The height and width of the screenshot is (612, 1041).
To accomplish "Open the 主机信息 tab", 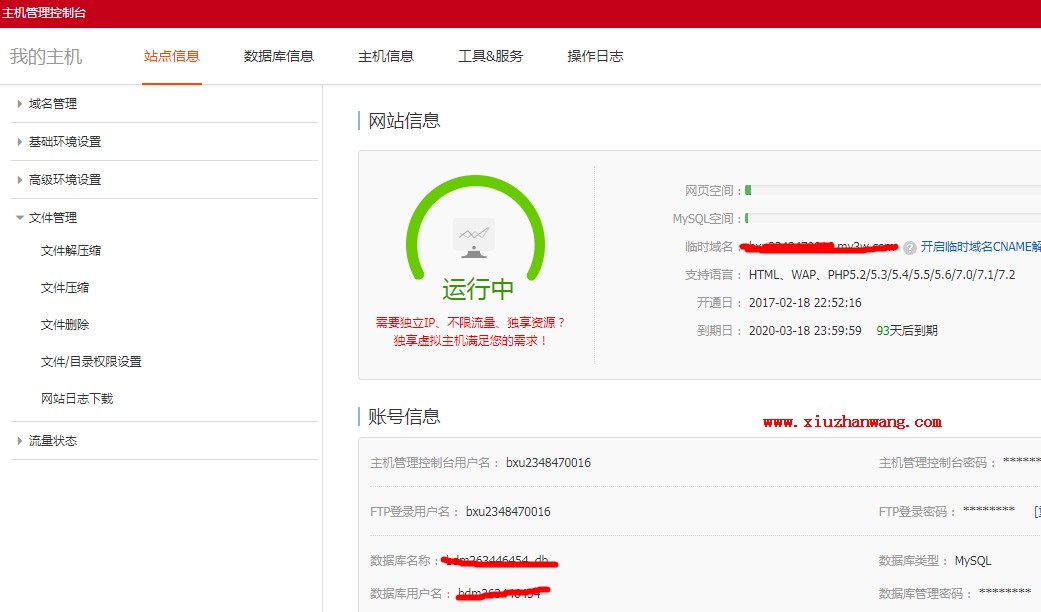I will 386,56.
